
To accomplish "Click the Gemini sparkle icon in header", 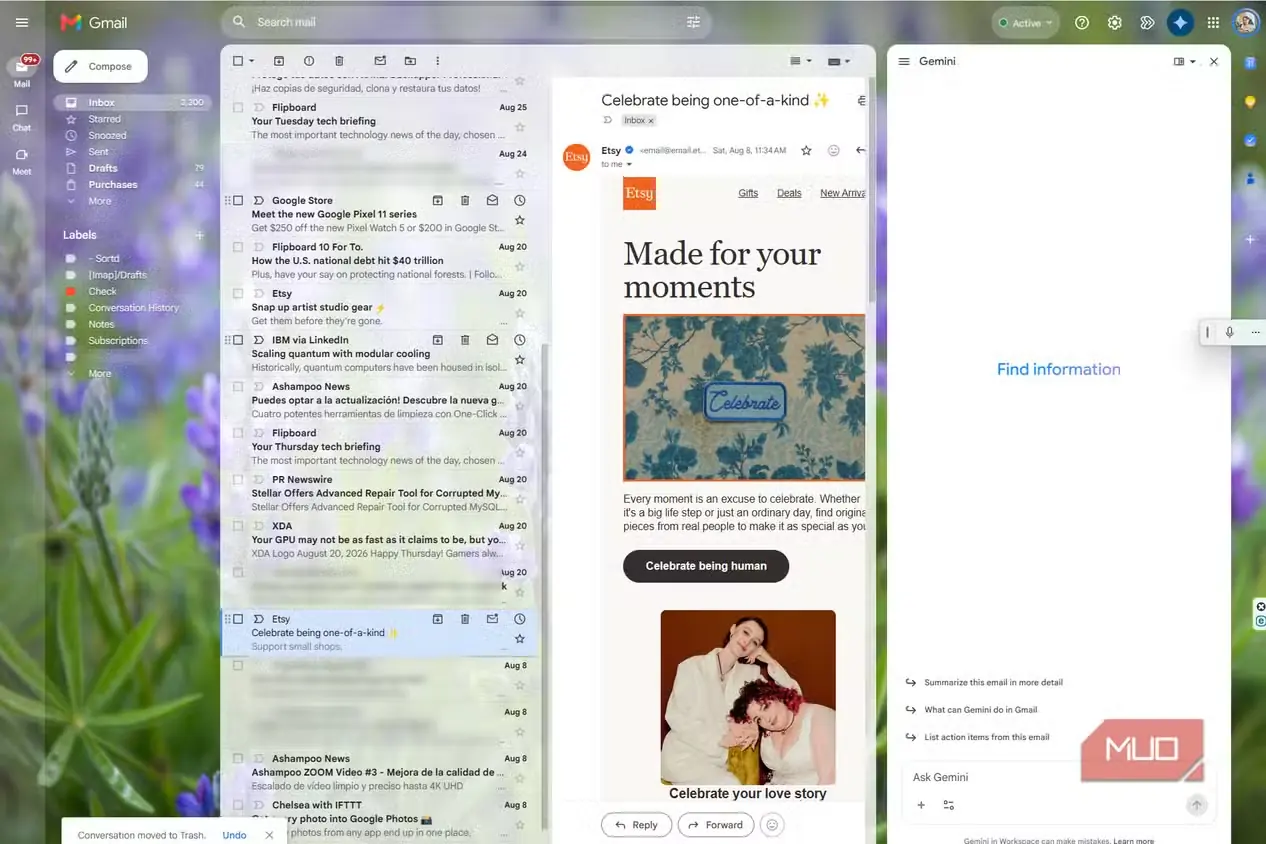I will [1180, 23].
